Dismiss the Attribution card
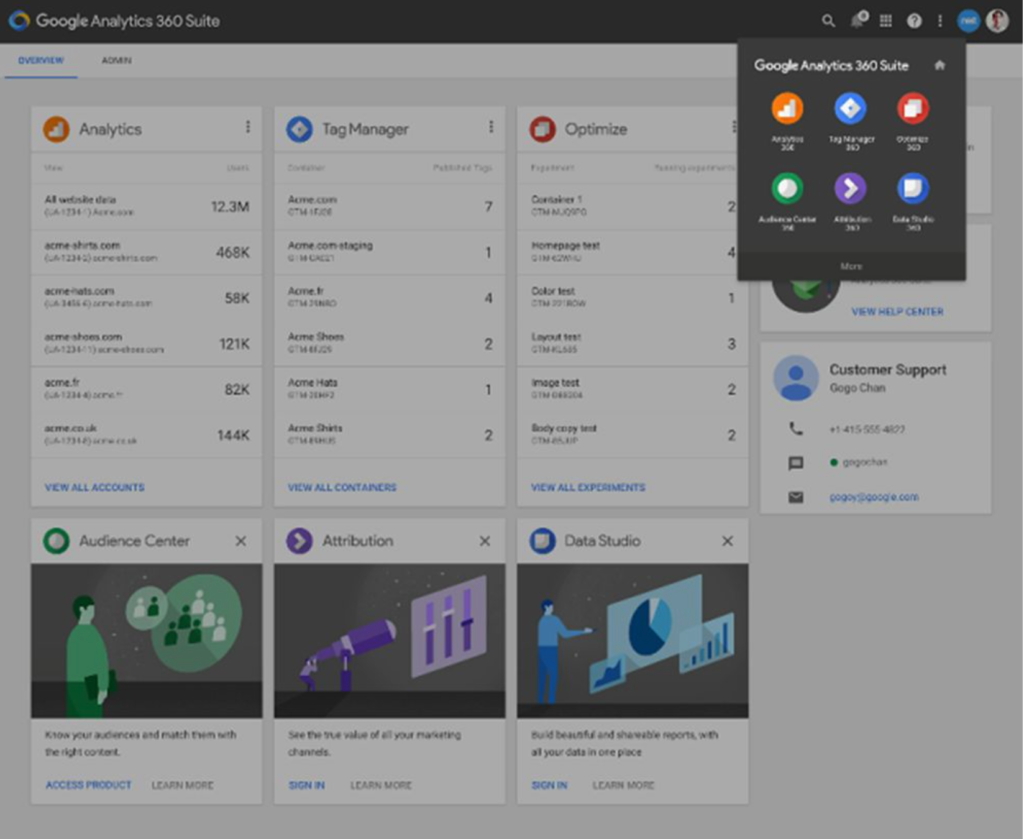1024x839 pixels. point(485,541)
